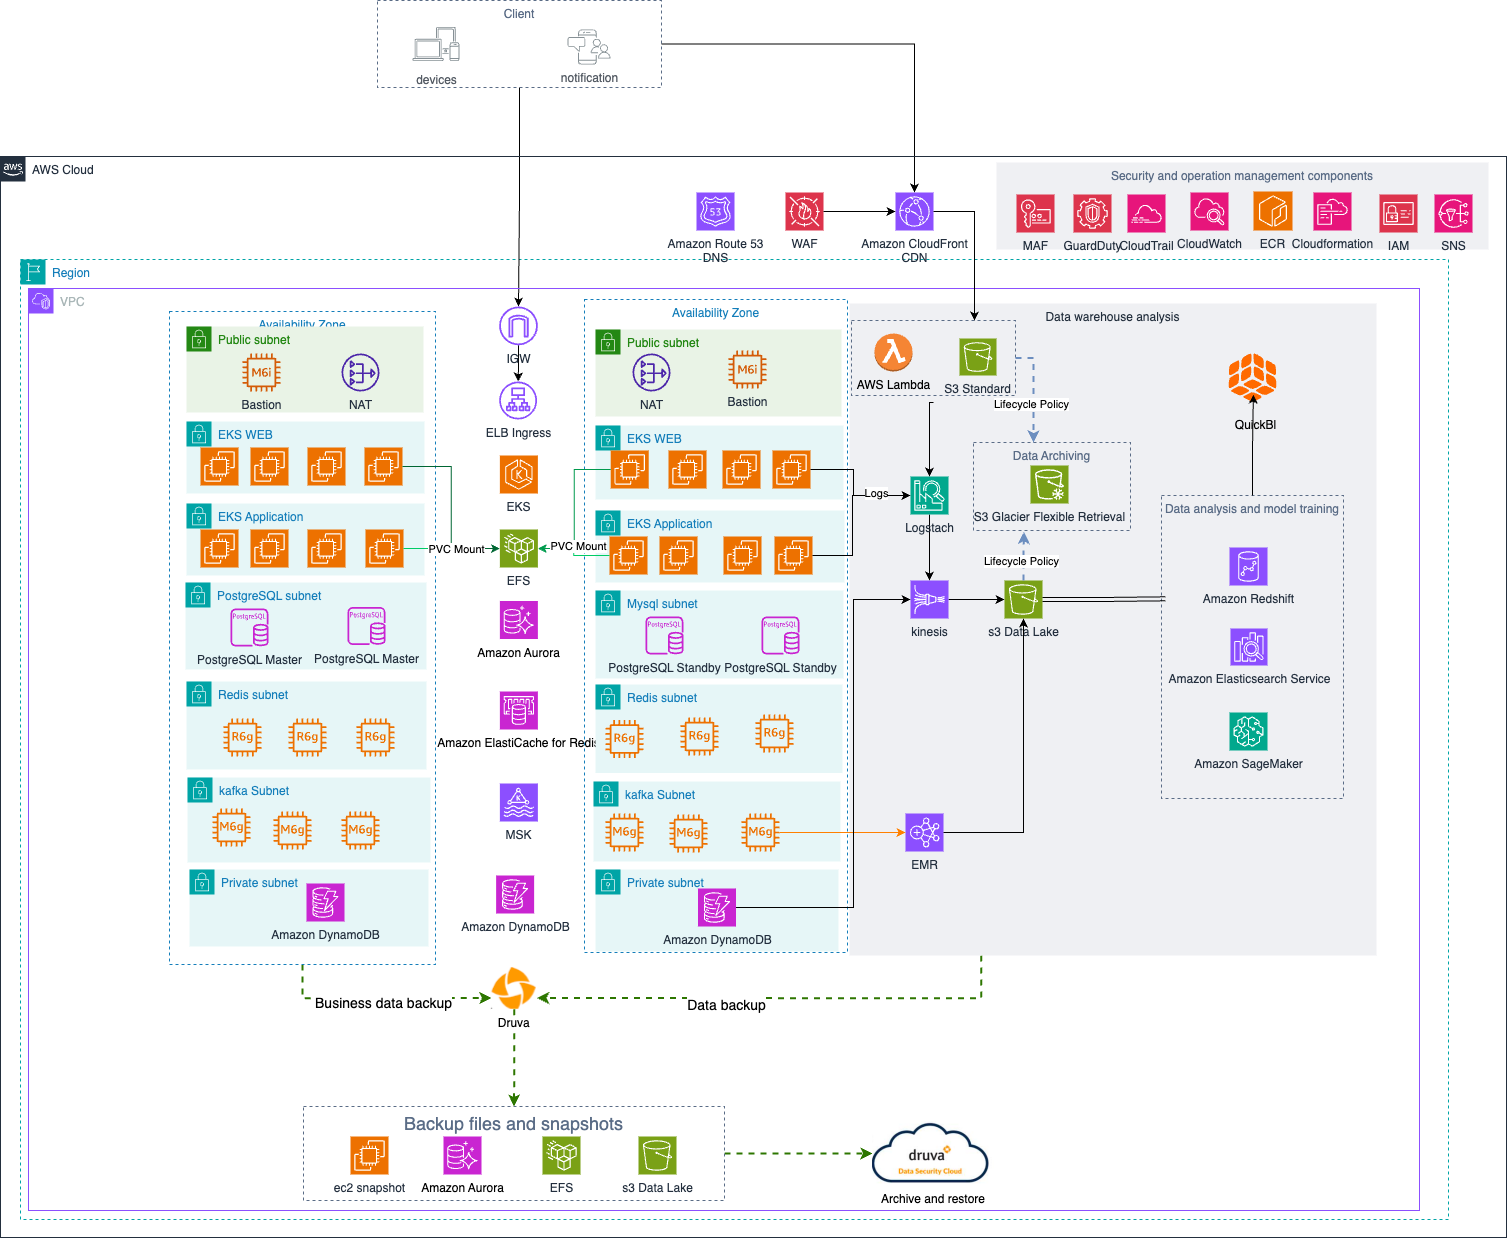The height and width of the screenshot is (1239, 1508).
Task: Select the Client notification icon
Action: (588, 47)
